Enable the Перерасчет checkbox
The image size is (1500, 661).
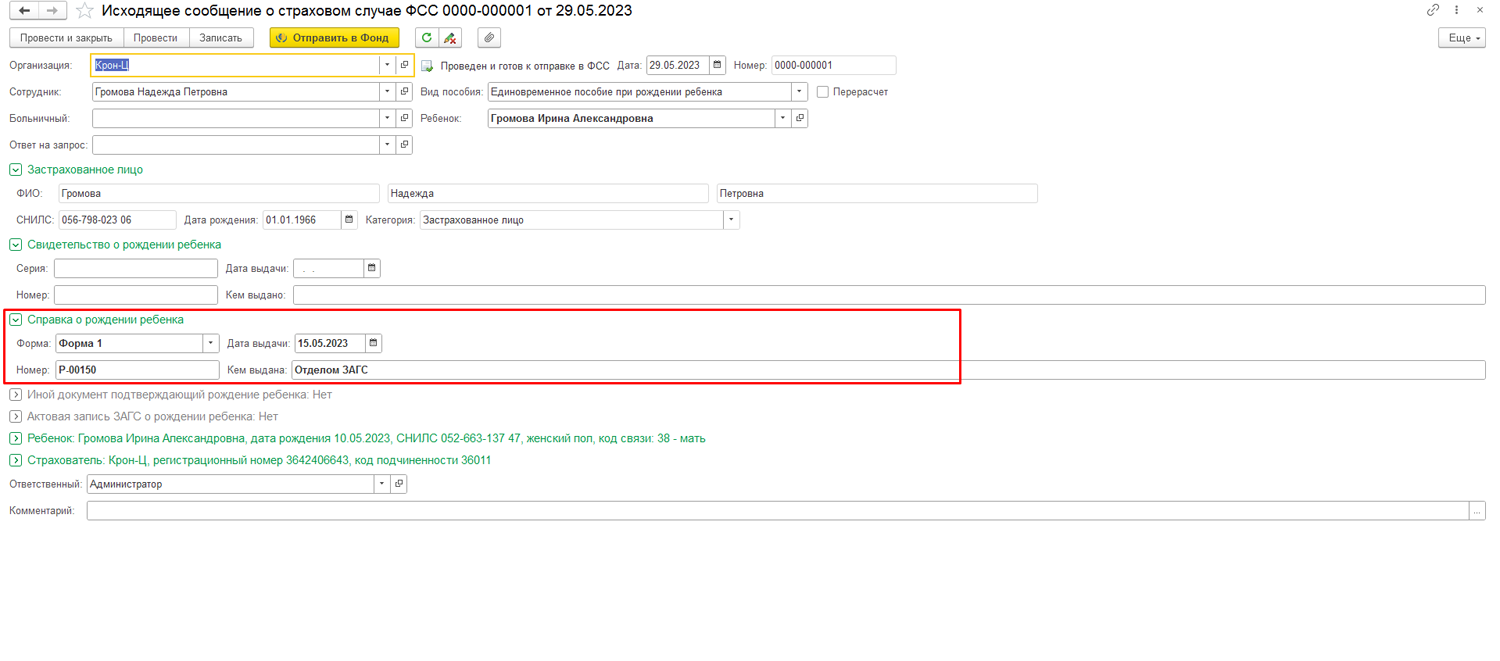point(823,92)
